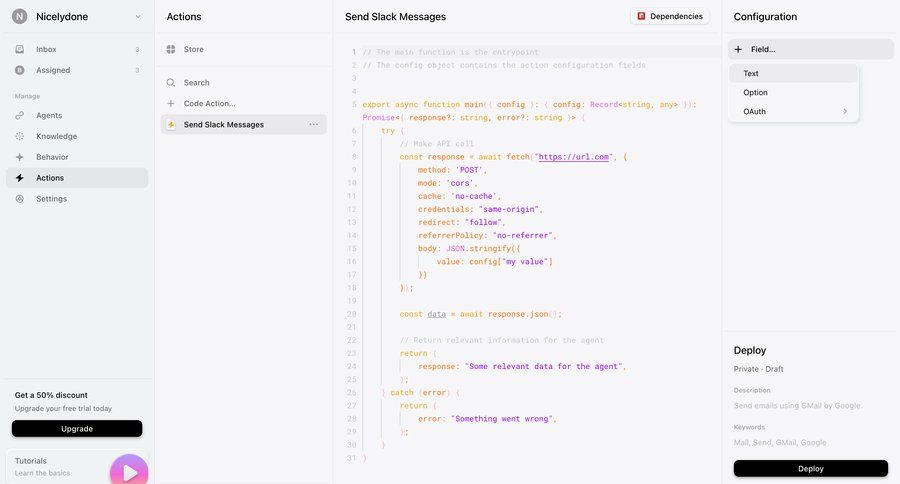Click the Behavior sparkle icon
This screenshot has width=900, height=484.
pos(20,157)
